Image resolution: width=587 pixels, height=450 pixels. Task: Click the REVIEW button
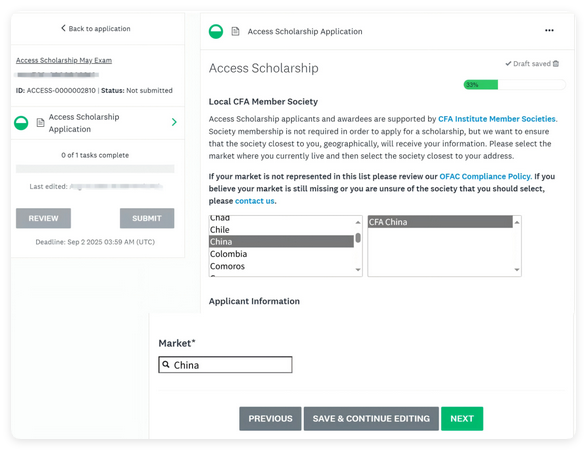43,218
